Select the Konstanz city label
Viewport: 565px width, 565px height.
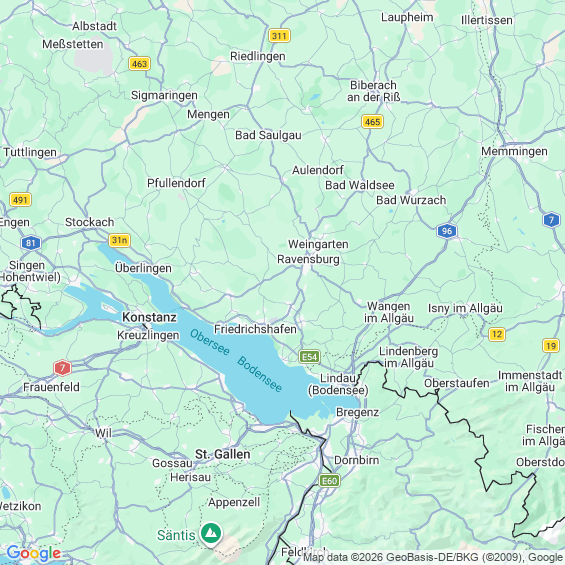pos(150,317)
